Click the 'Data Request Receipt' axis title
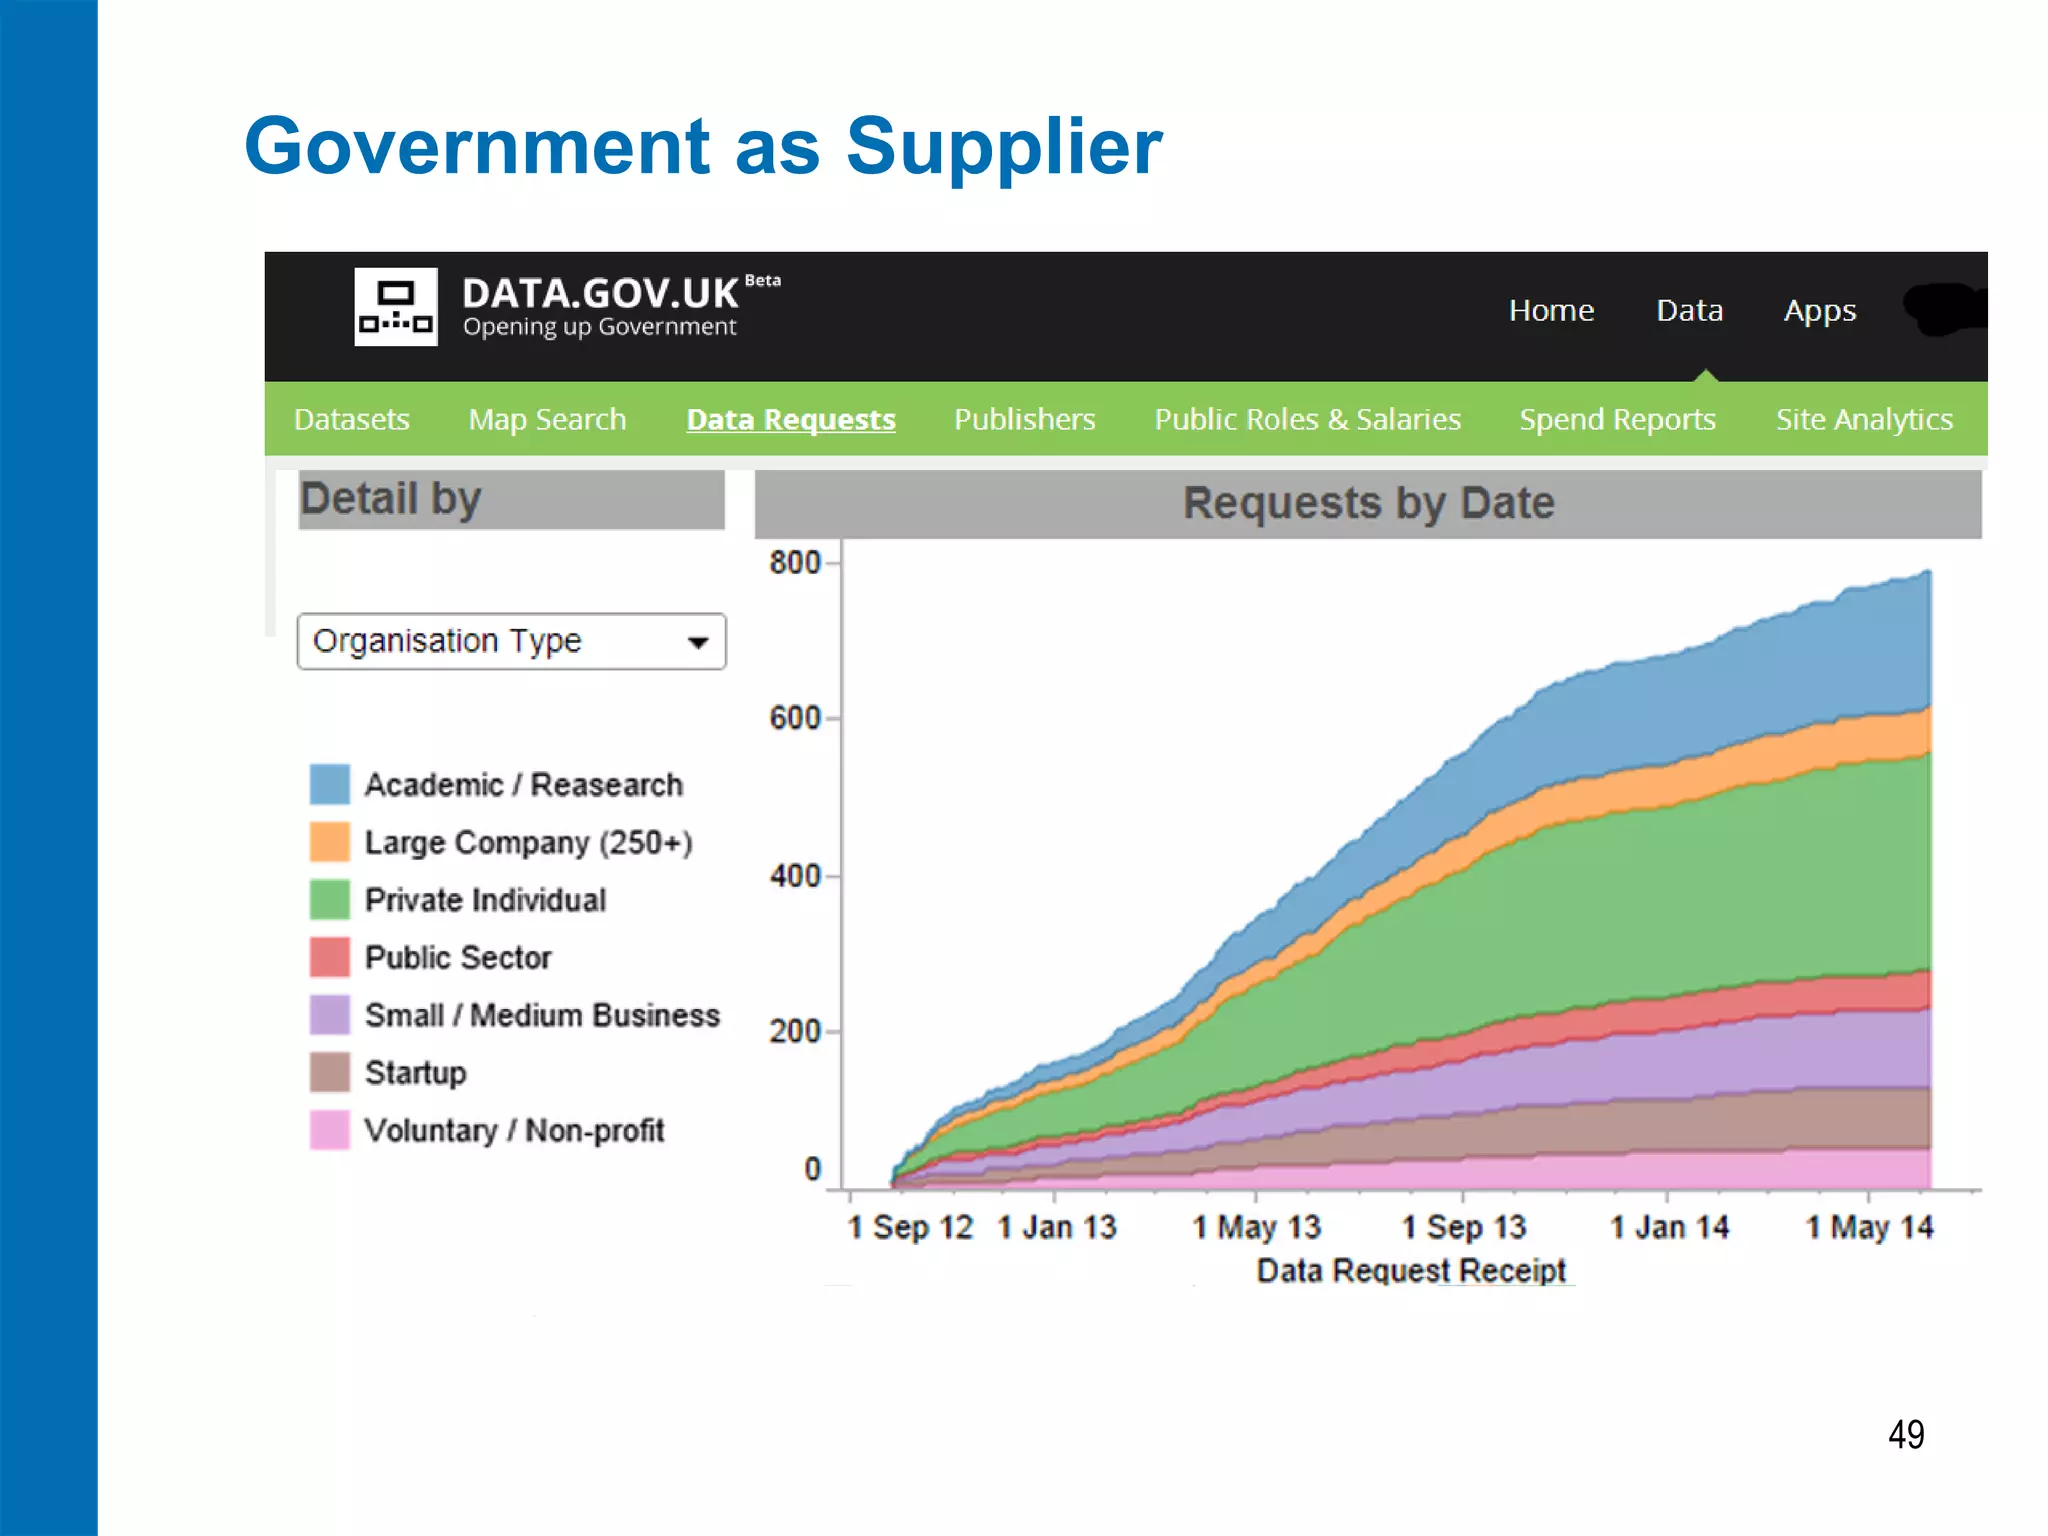The image size is (2048, 1536). 1411,1270
